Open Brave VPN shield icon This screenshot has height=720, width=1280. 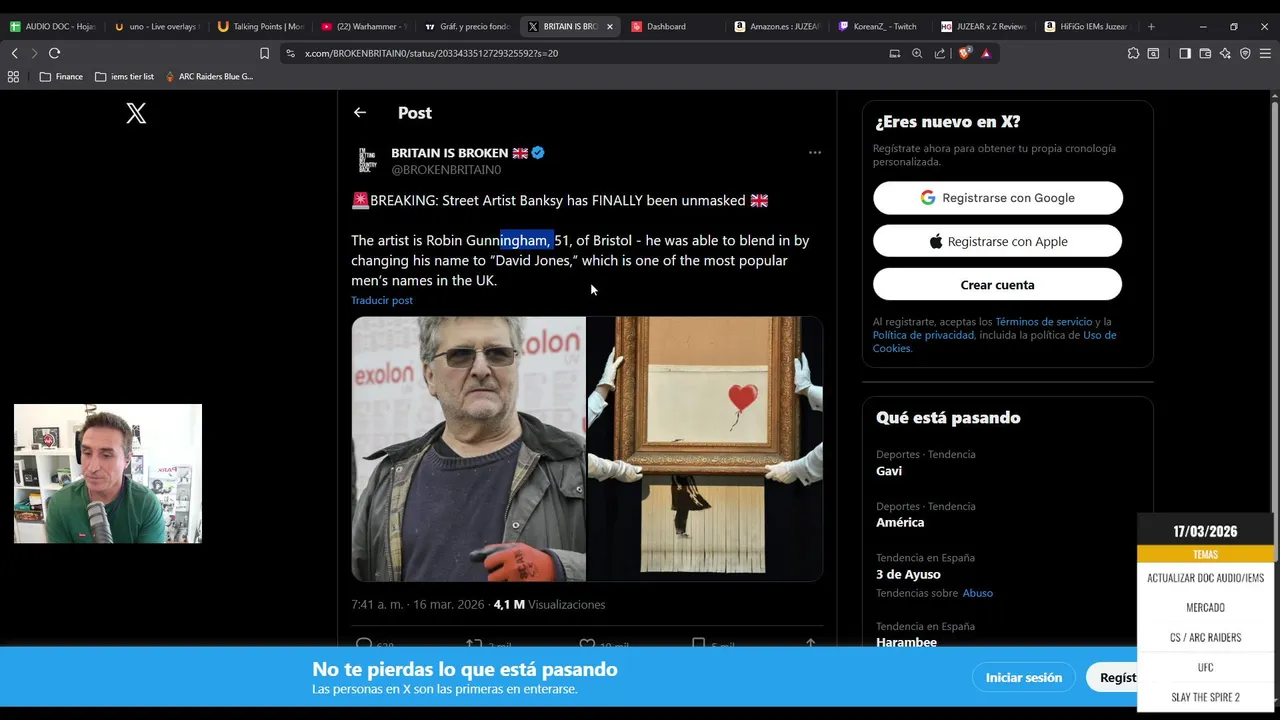tap(1245, 53)
